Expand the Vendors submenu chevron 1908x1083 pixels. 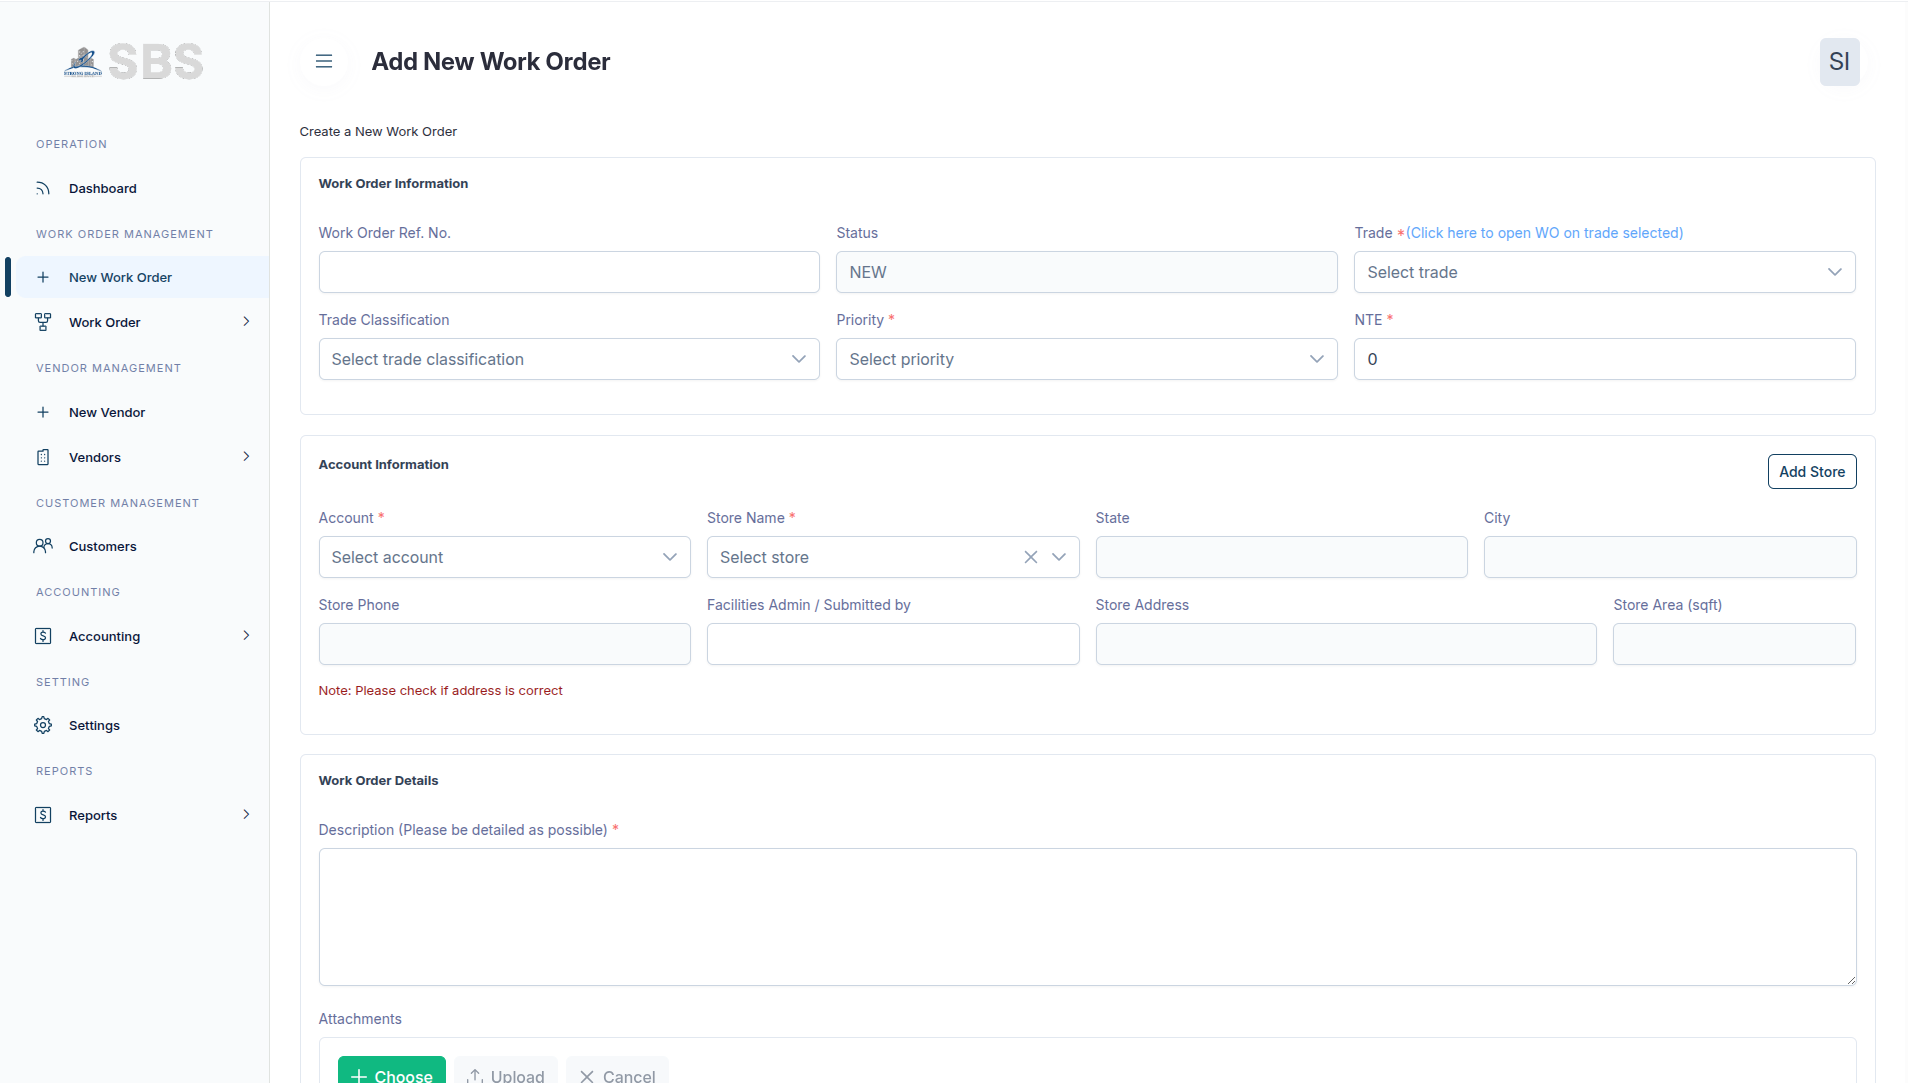(246, 456)
